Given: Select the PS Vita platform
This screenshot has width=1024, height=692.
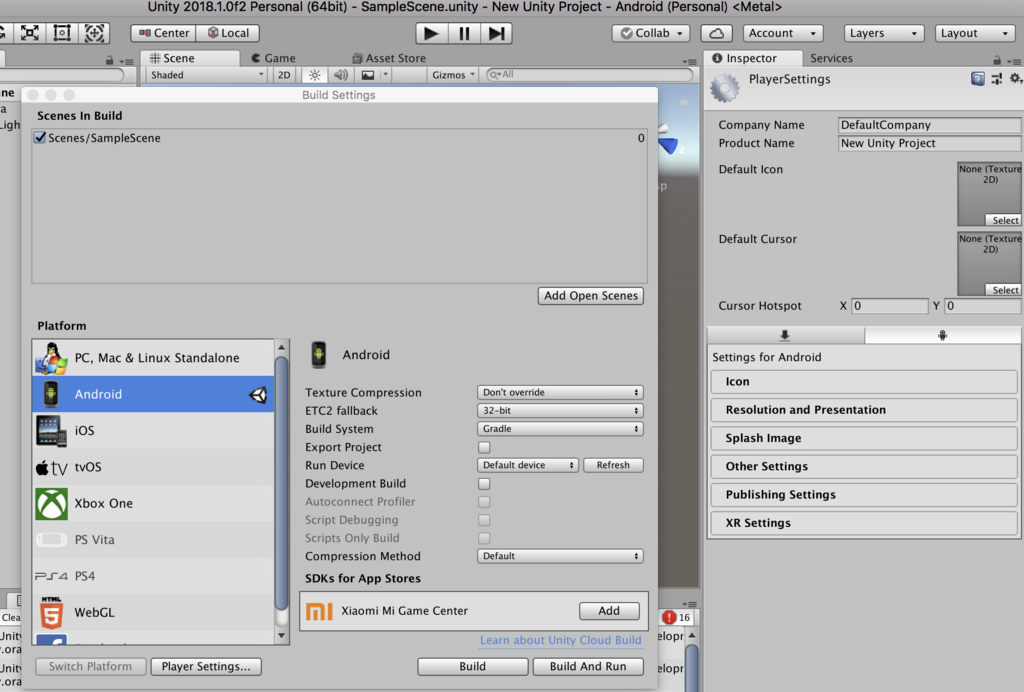Looking at the screenshot, I should pyautogui.click(x=153, y=540).
